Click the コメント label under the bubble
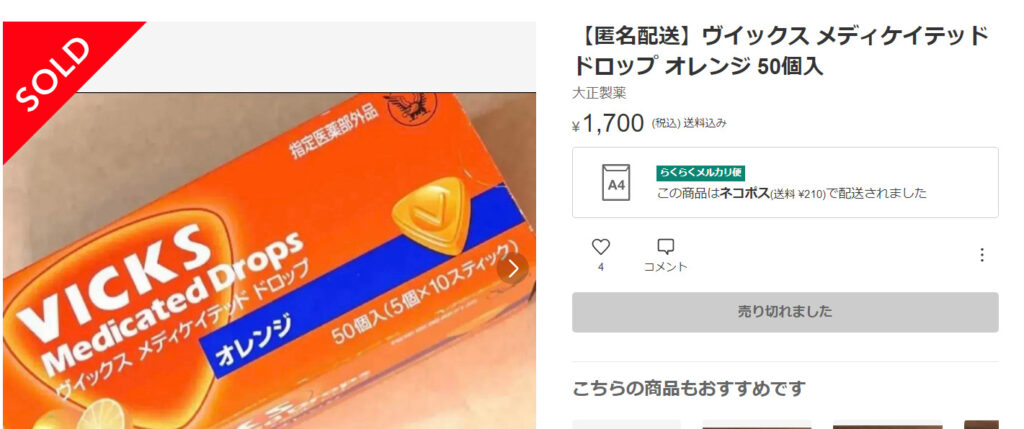1024x429 pixels. point(665,266)
